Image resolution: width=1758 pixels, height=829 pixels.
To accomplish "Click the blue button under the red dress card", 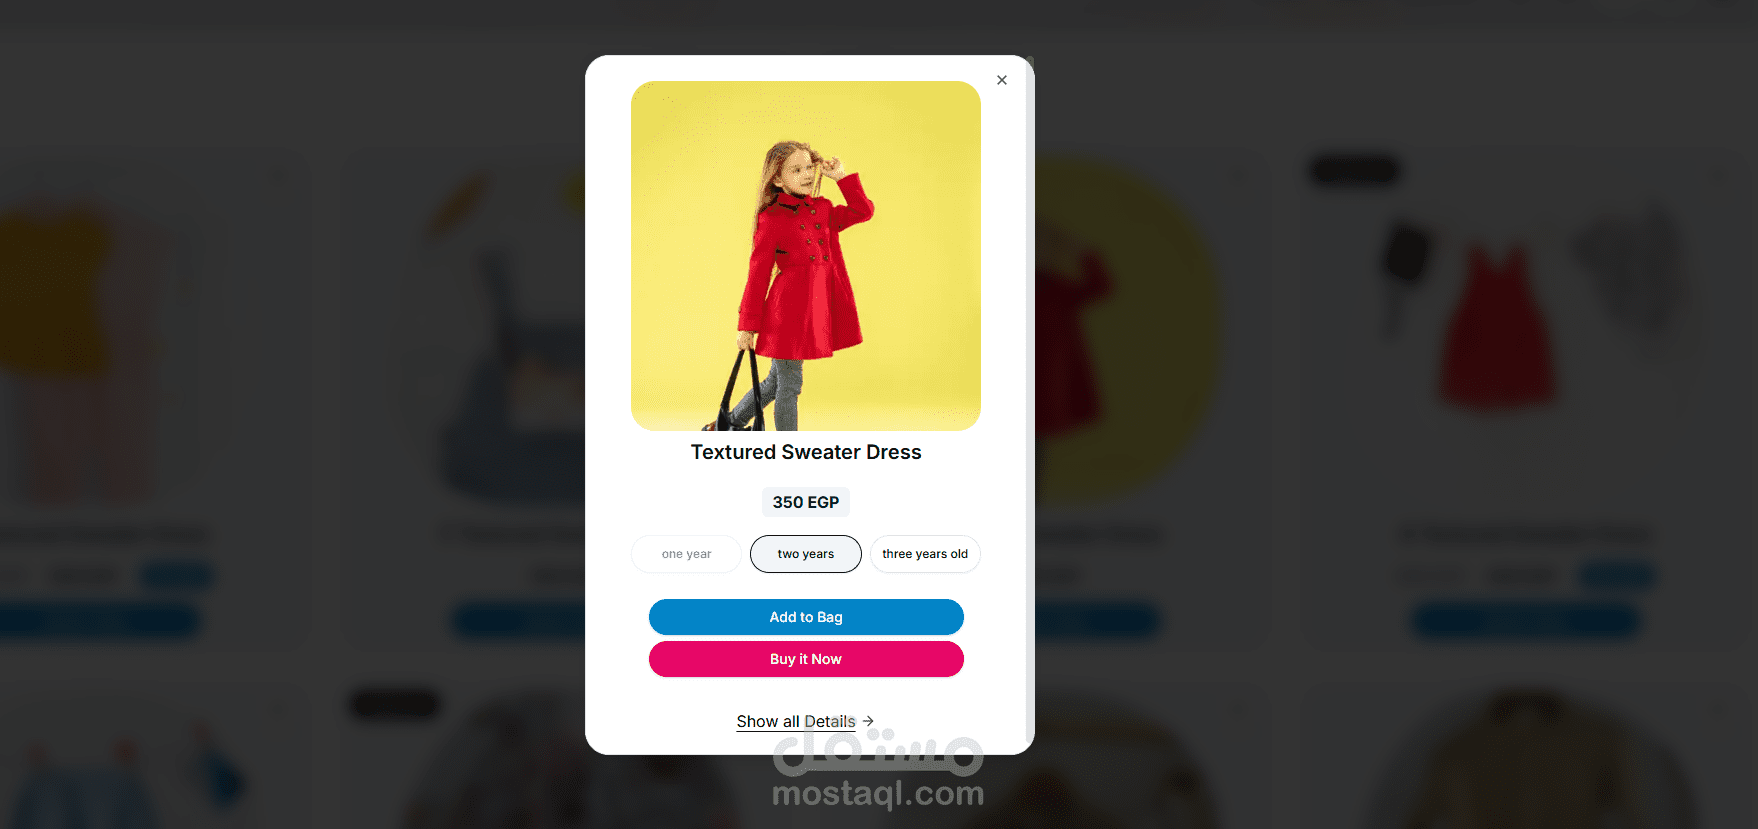I will 1526,622.
